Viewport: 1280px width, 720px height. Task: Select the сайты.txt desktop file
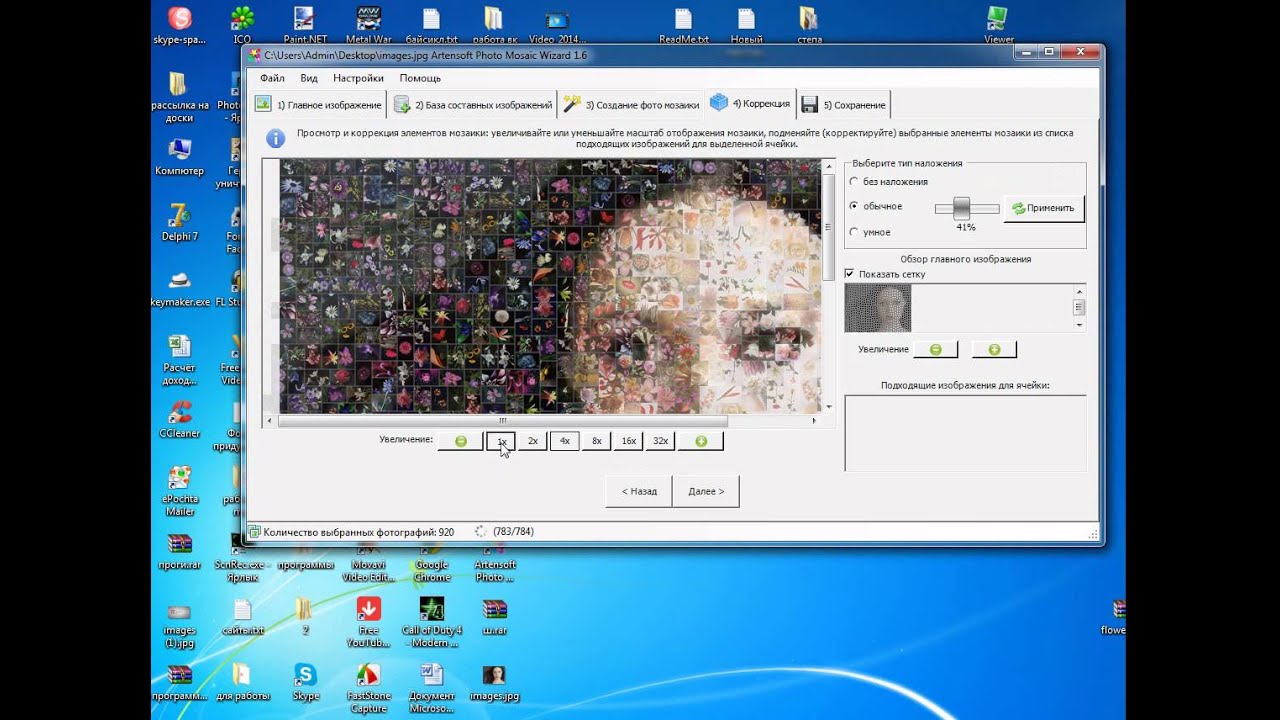coord(242,616)
